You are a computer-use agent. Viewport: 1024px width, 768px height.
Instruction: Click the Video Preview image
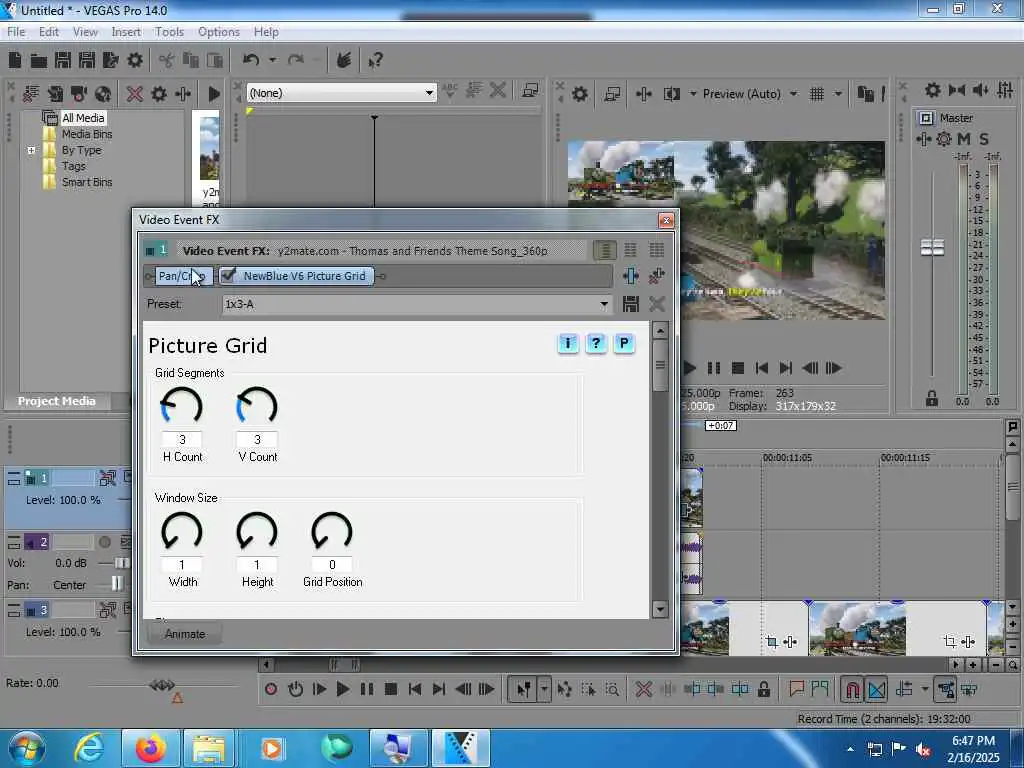[x=726, y=231]
